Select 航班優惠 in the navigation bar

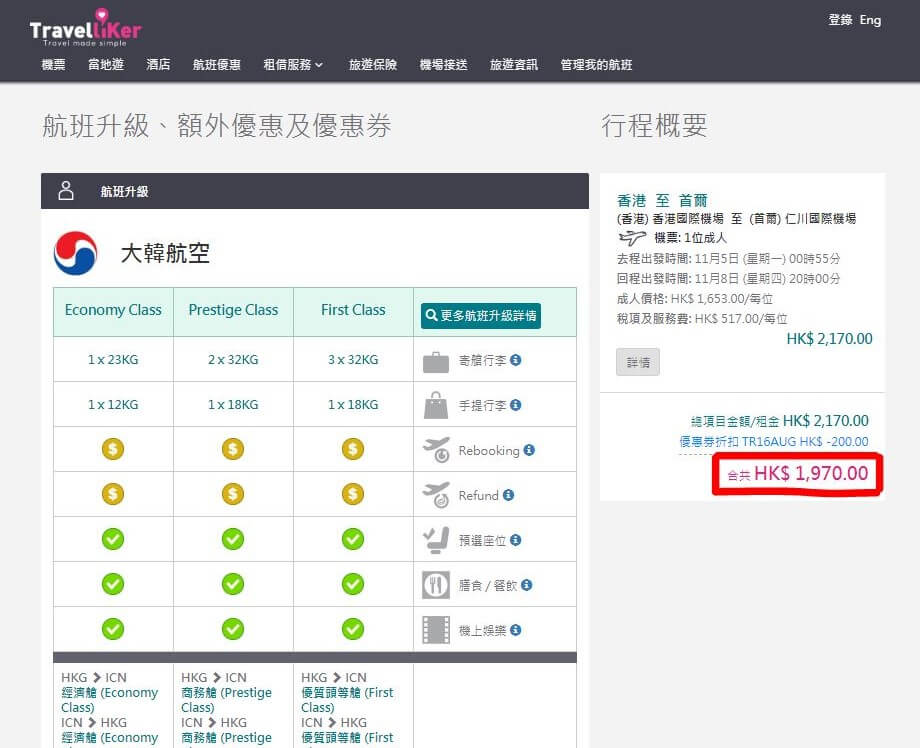[217, 65]
